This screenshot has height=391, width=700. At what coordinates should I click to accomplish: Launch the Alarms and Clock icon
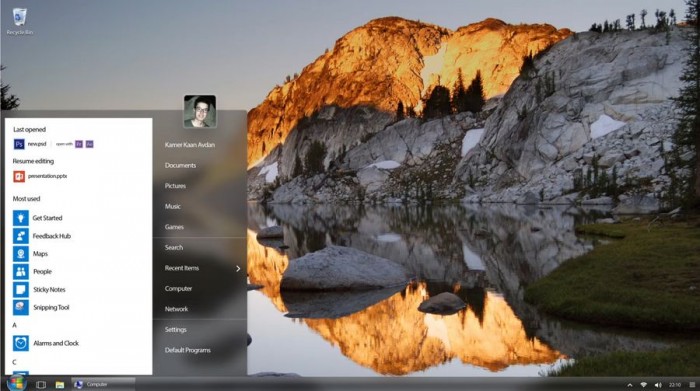point(21,343)
